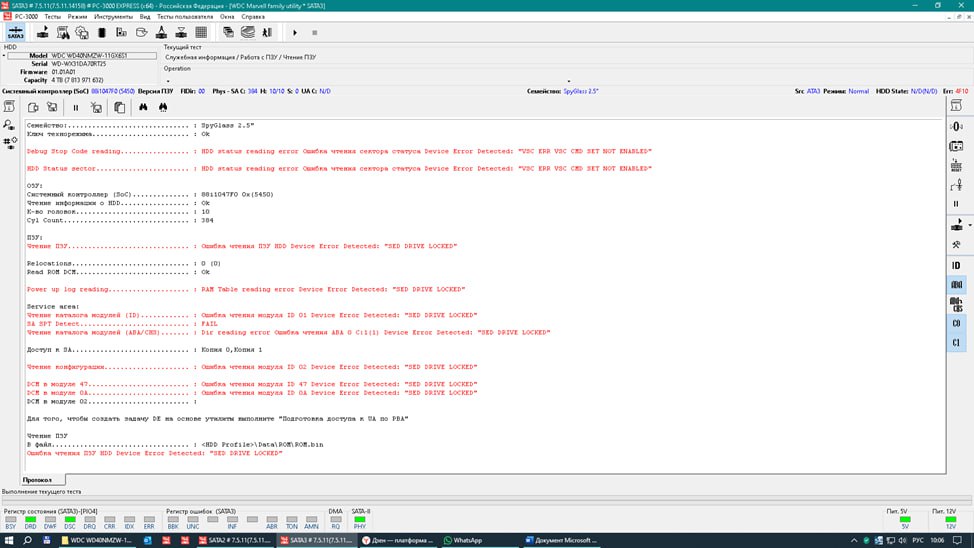Click the pause icon in log toolbar
The width and height of the screenshot is (974, 548).
(x=76, y=107)
